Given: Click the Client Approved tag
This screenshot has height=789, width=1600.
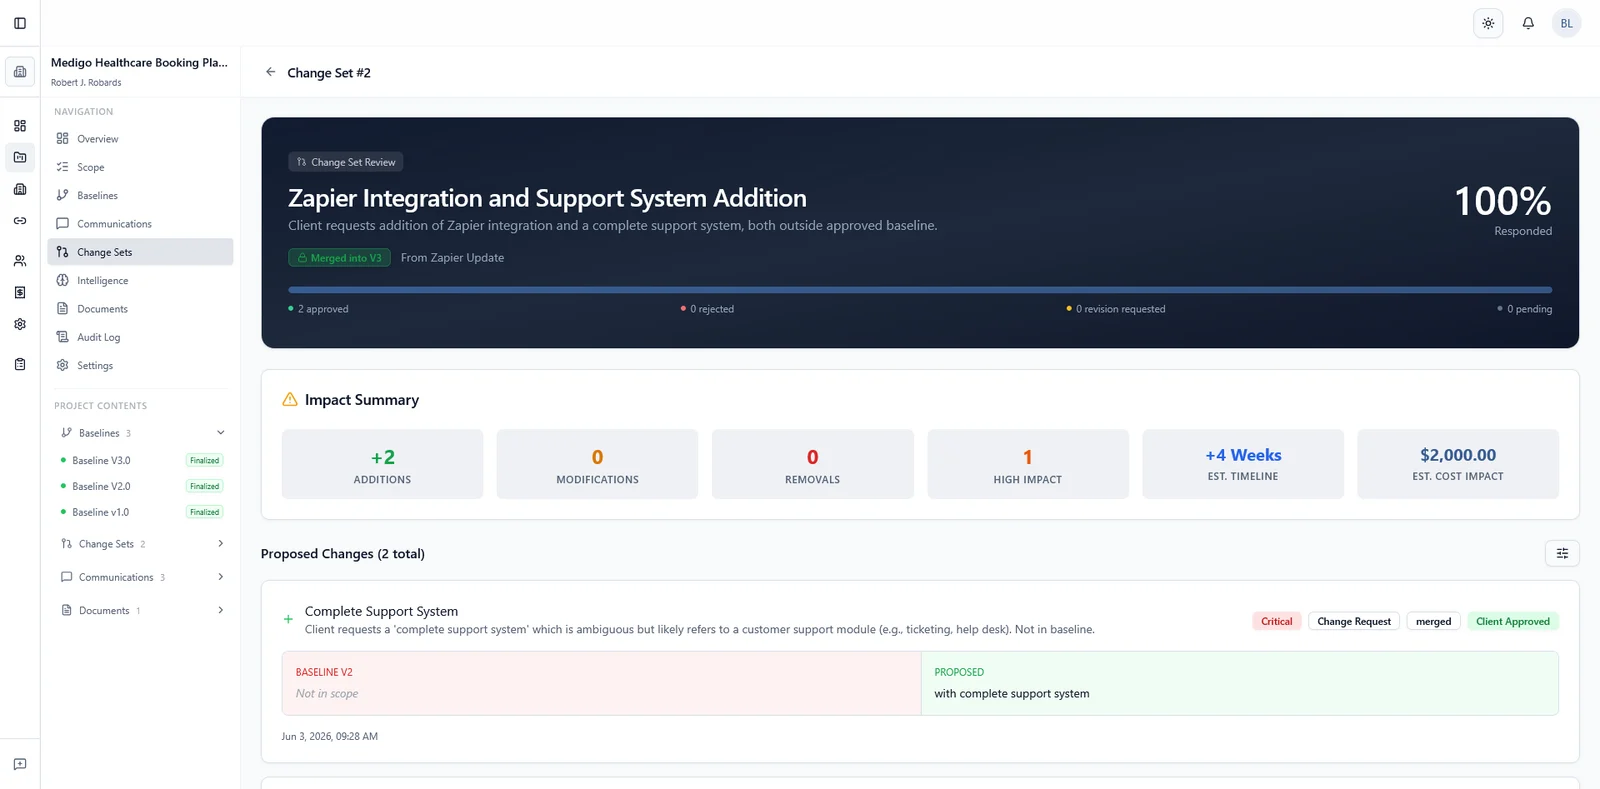Looking at the screenshot, I should [x=1513, y=621].
